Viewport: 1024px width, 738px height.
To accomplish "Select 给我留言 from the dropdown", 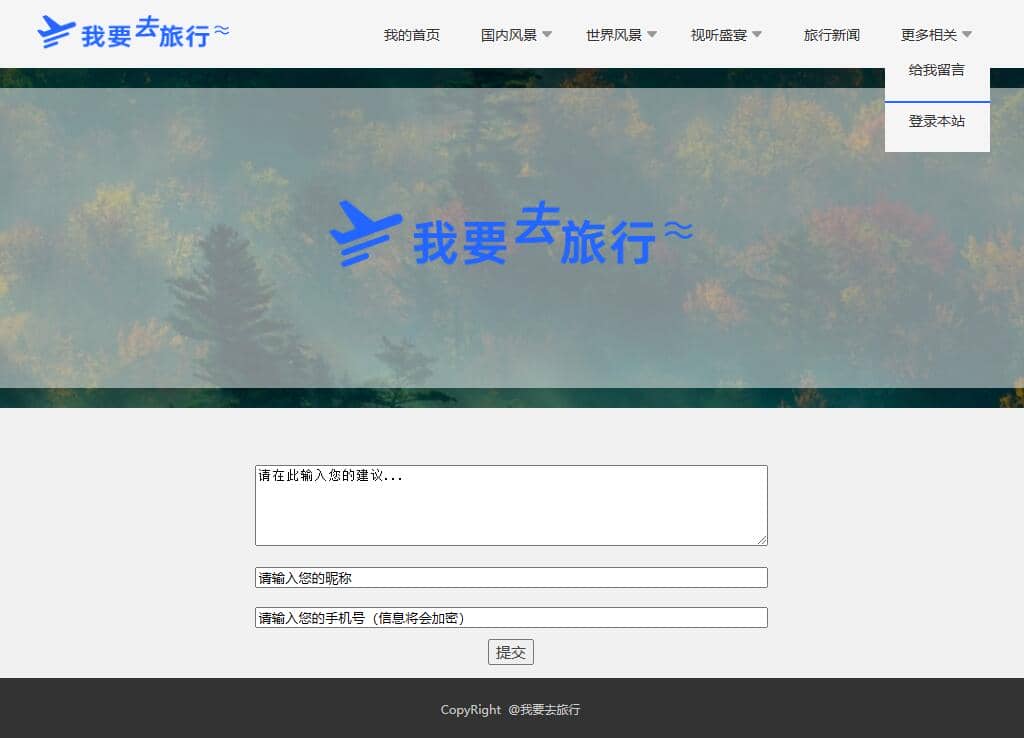I will click(x=936, y=71).
